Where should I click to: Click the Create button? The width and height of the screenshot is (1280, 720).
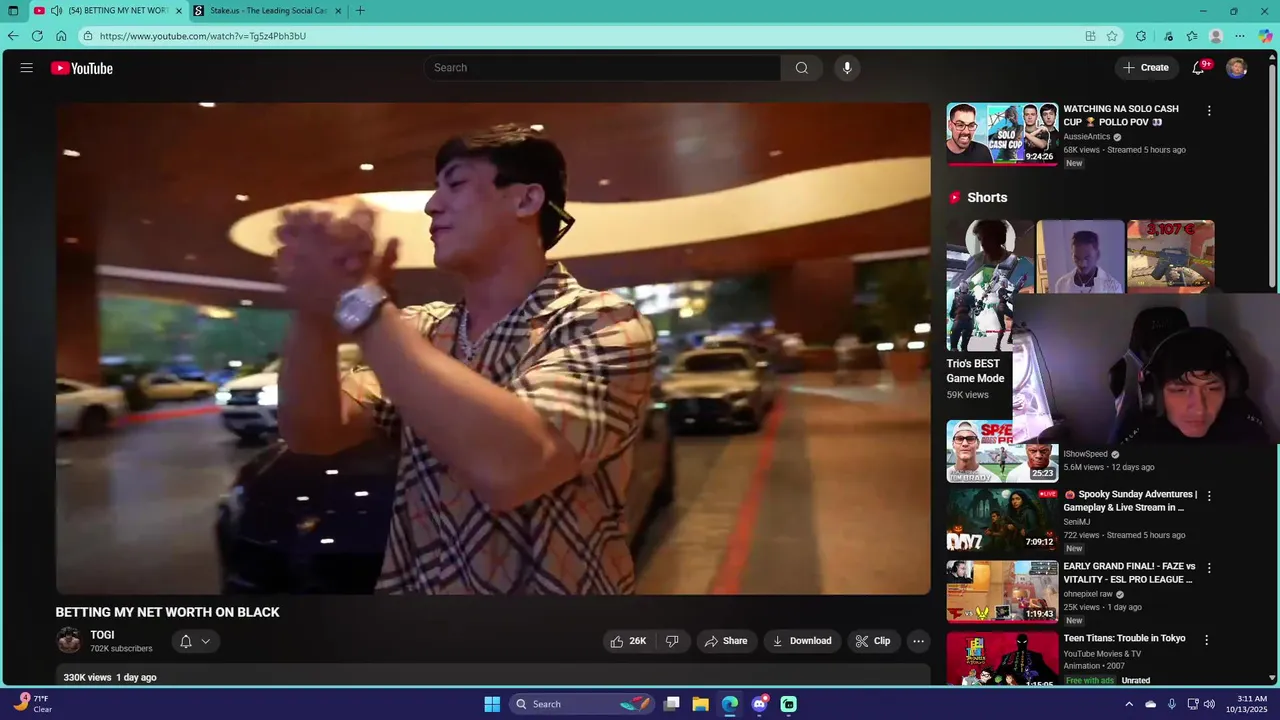(1146, 68)
